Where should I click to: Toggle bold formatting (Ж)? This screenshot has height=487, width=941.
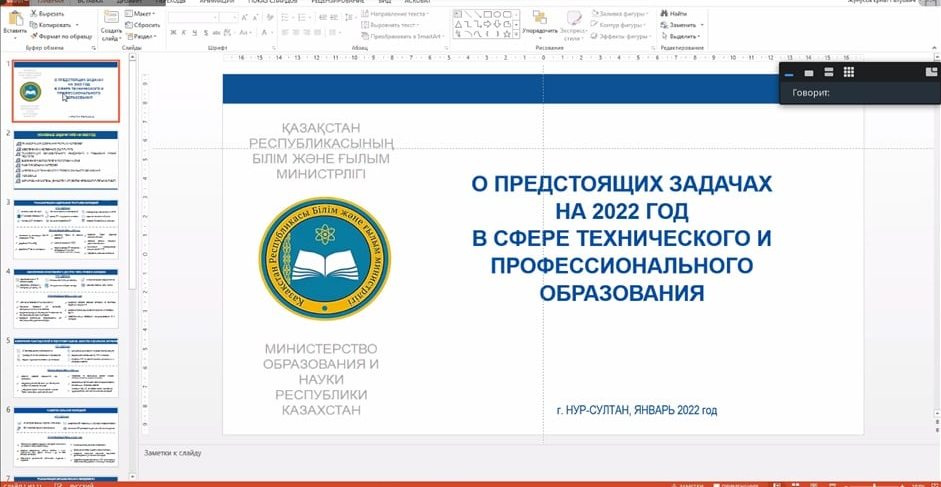click(173, 32)
